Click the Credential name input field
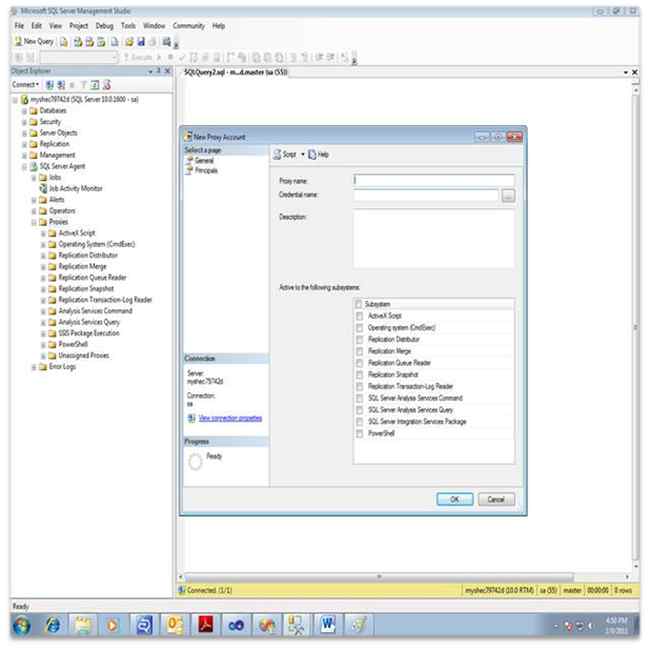This screenshot has height=650, width=650. tap(426, 195)
